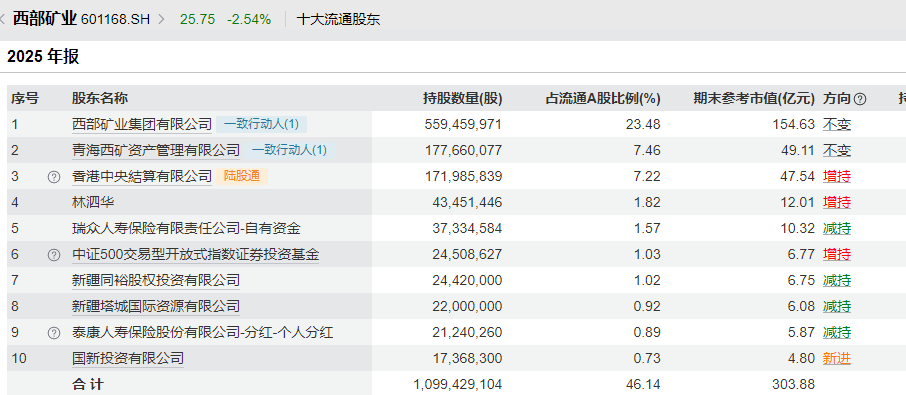This screenshot has height=395, width=906.
Task: Click shareholder name 林泗华
Action: [92, 203]
